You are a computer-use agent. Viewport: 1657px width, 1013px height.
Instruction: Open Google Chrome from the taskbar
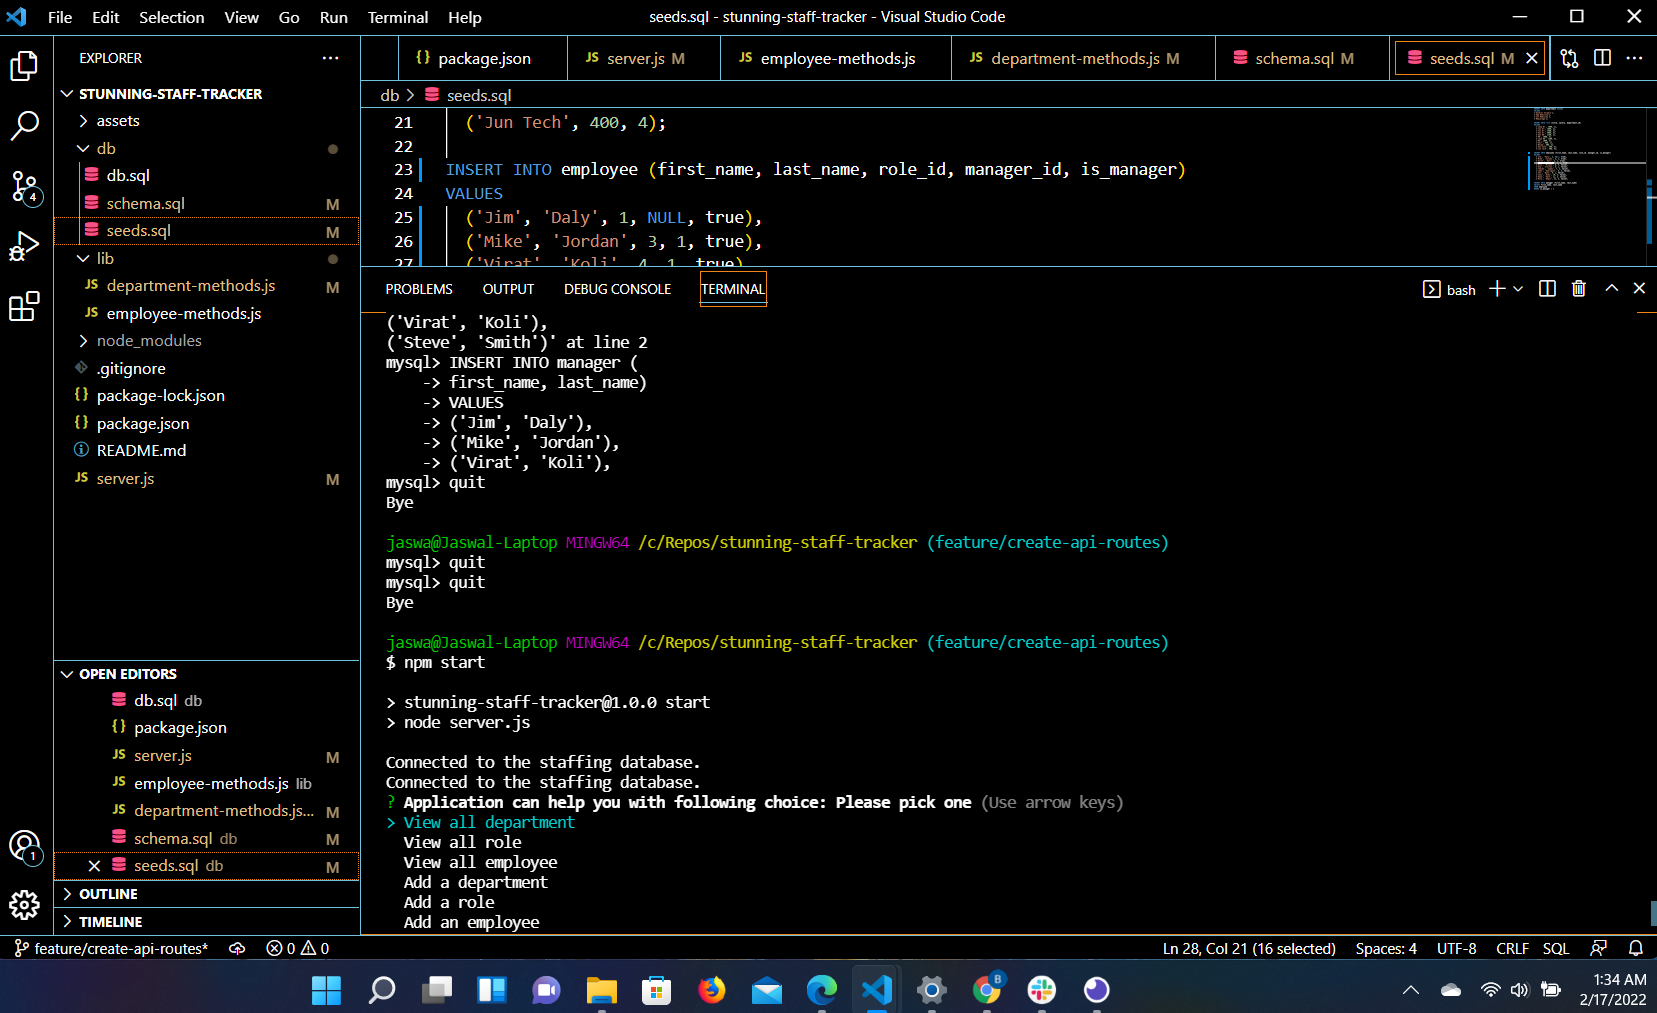987,990
